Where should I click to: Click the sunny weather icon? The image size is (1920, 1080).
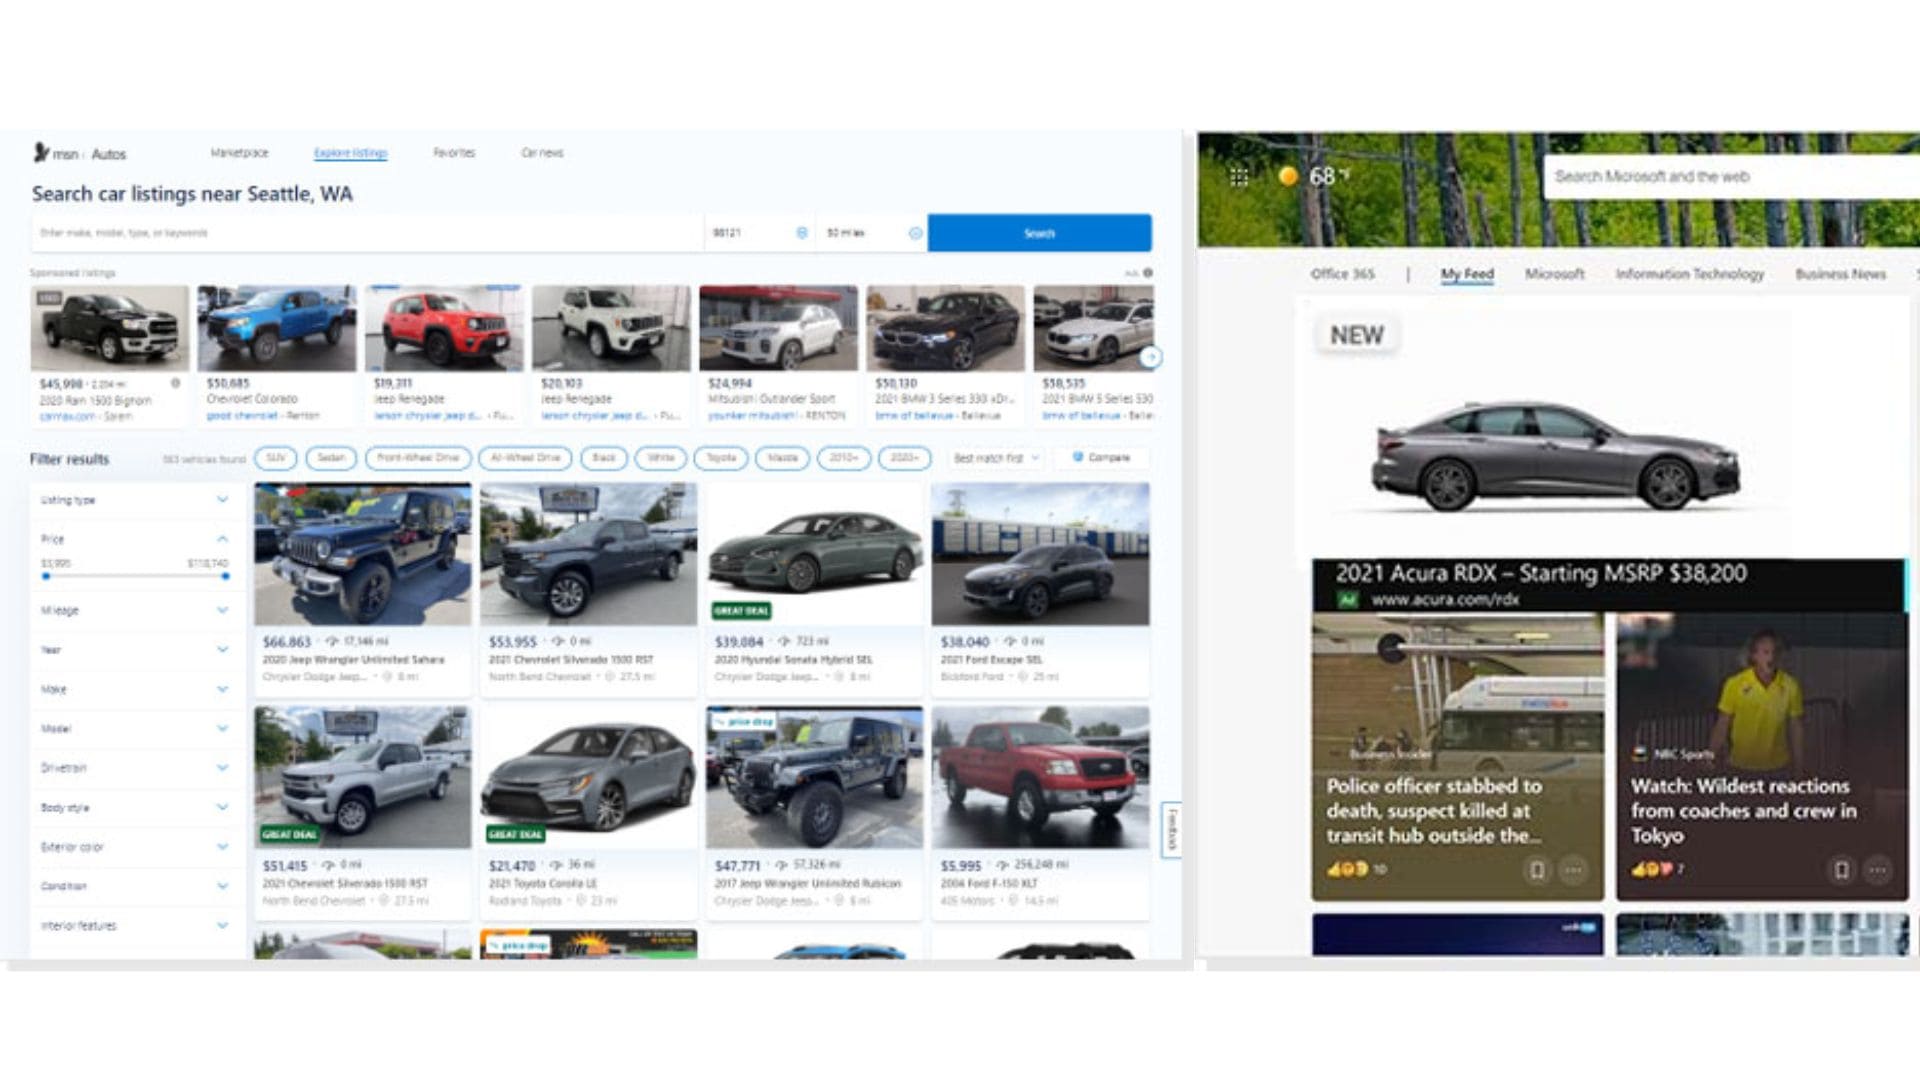(x=1288, y=176)
